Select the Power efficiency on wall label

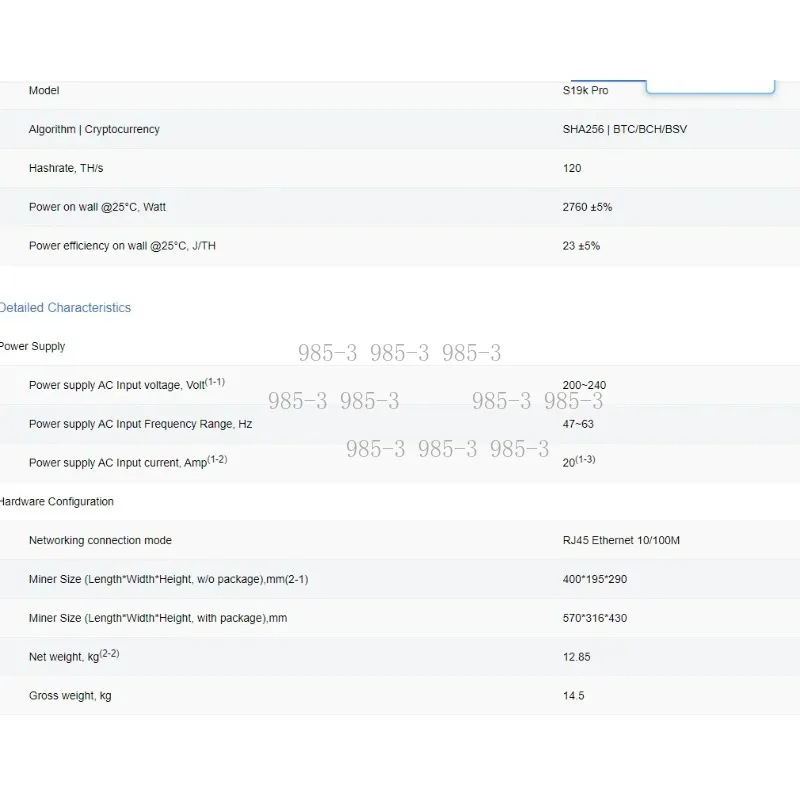122,246
